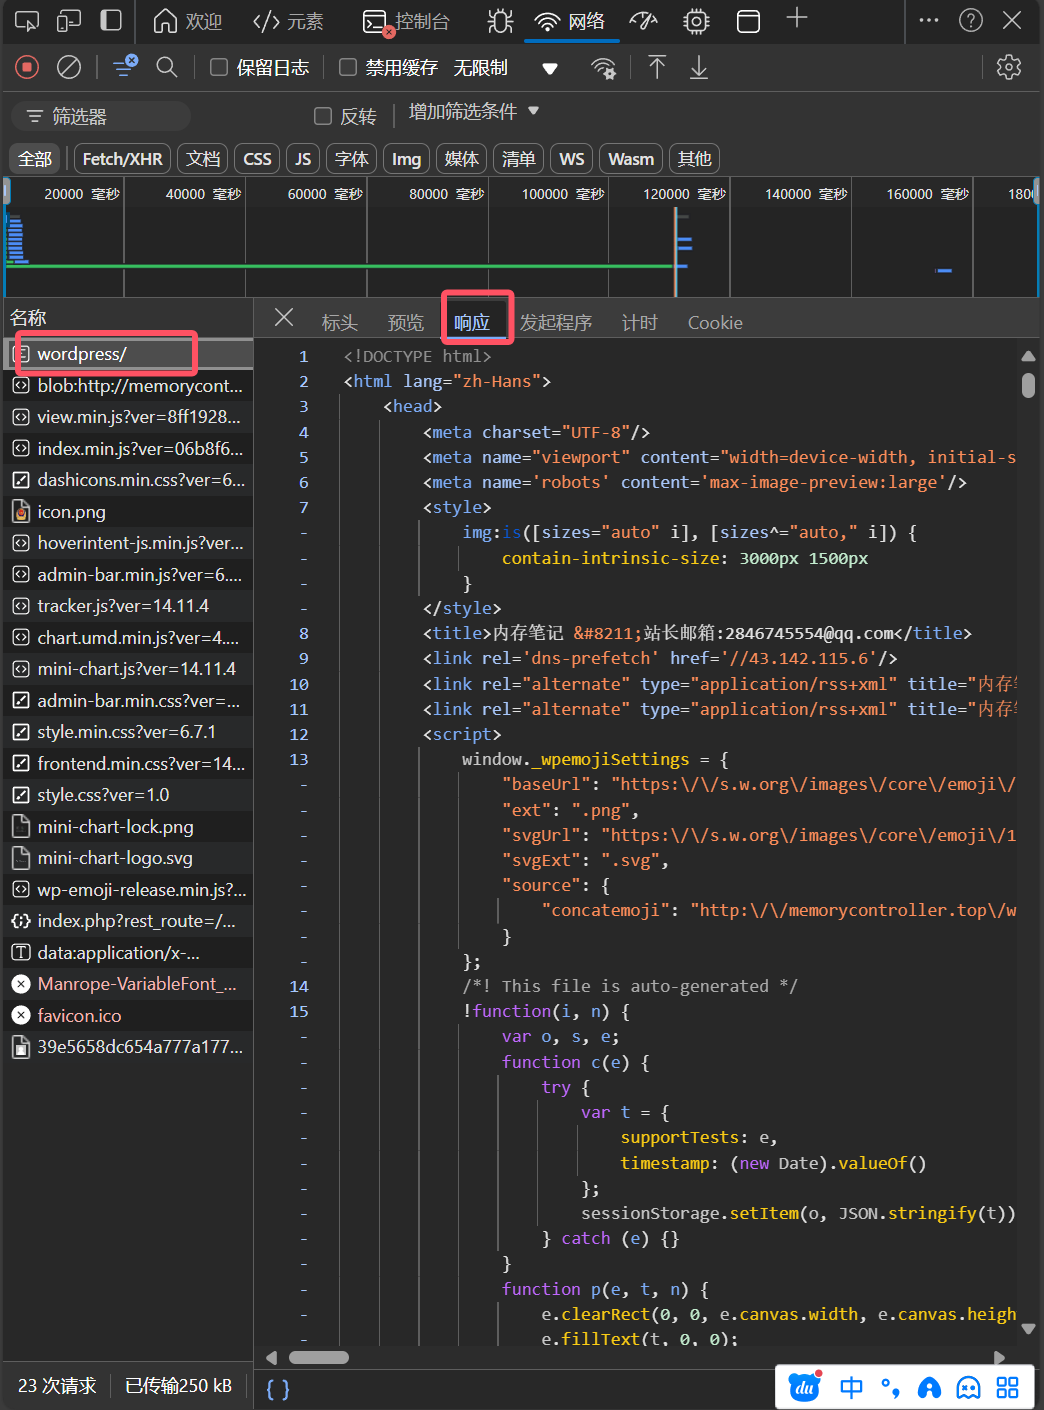This screenshot has height=1410, width=1044.
Task: Select the wordpress/ request row
Action: point(128,354)
